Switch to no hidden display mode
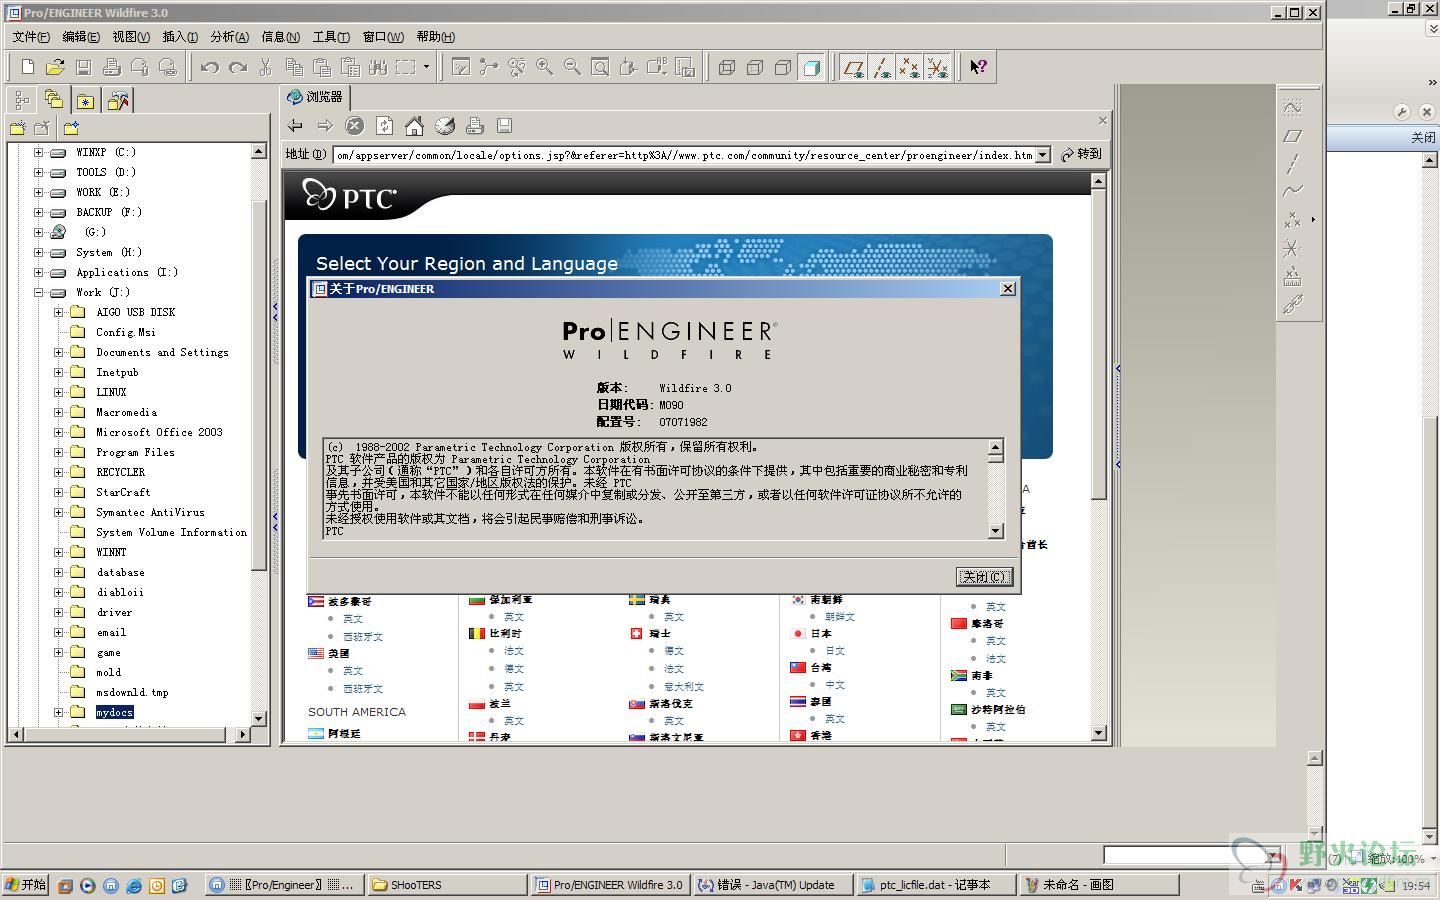Image resolution: width=1440 pixels, height=900 pixels. pyautogui.click(x=783, y=67)
